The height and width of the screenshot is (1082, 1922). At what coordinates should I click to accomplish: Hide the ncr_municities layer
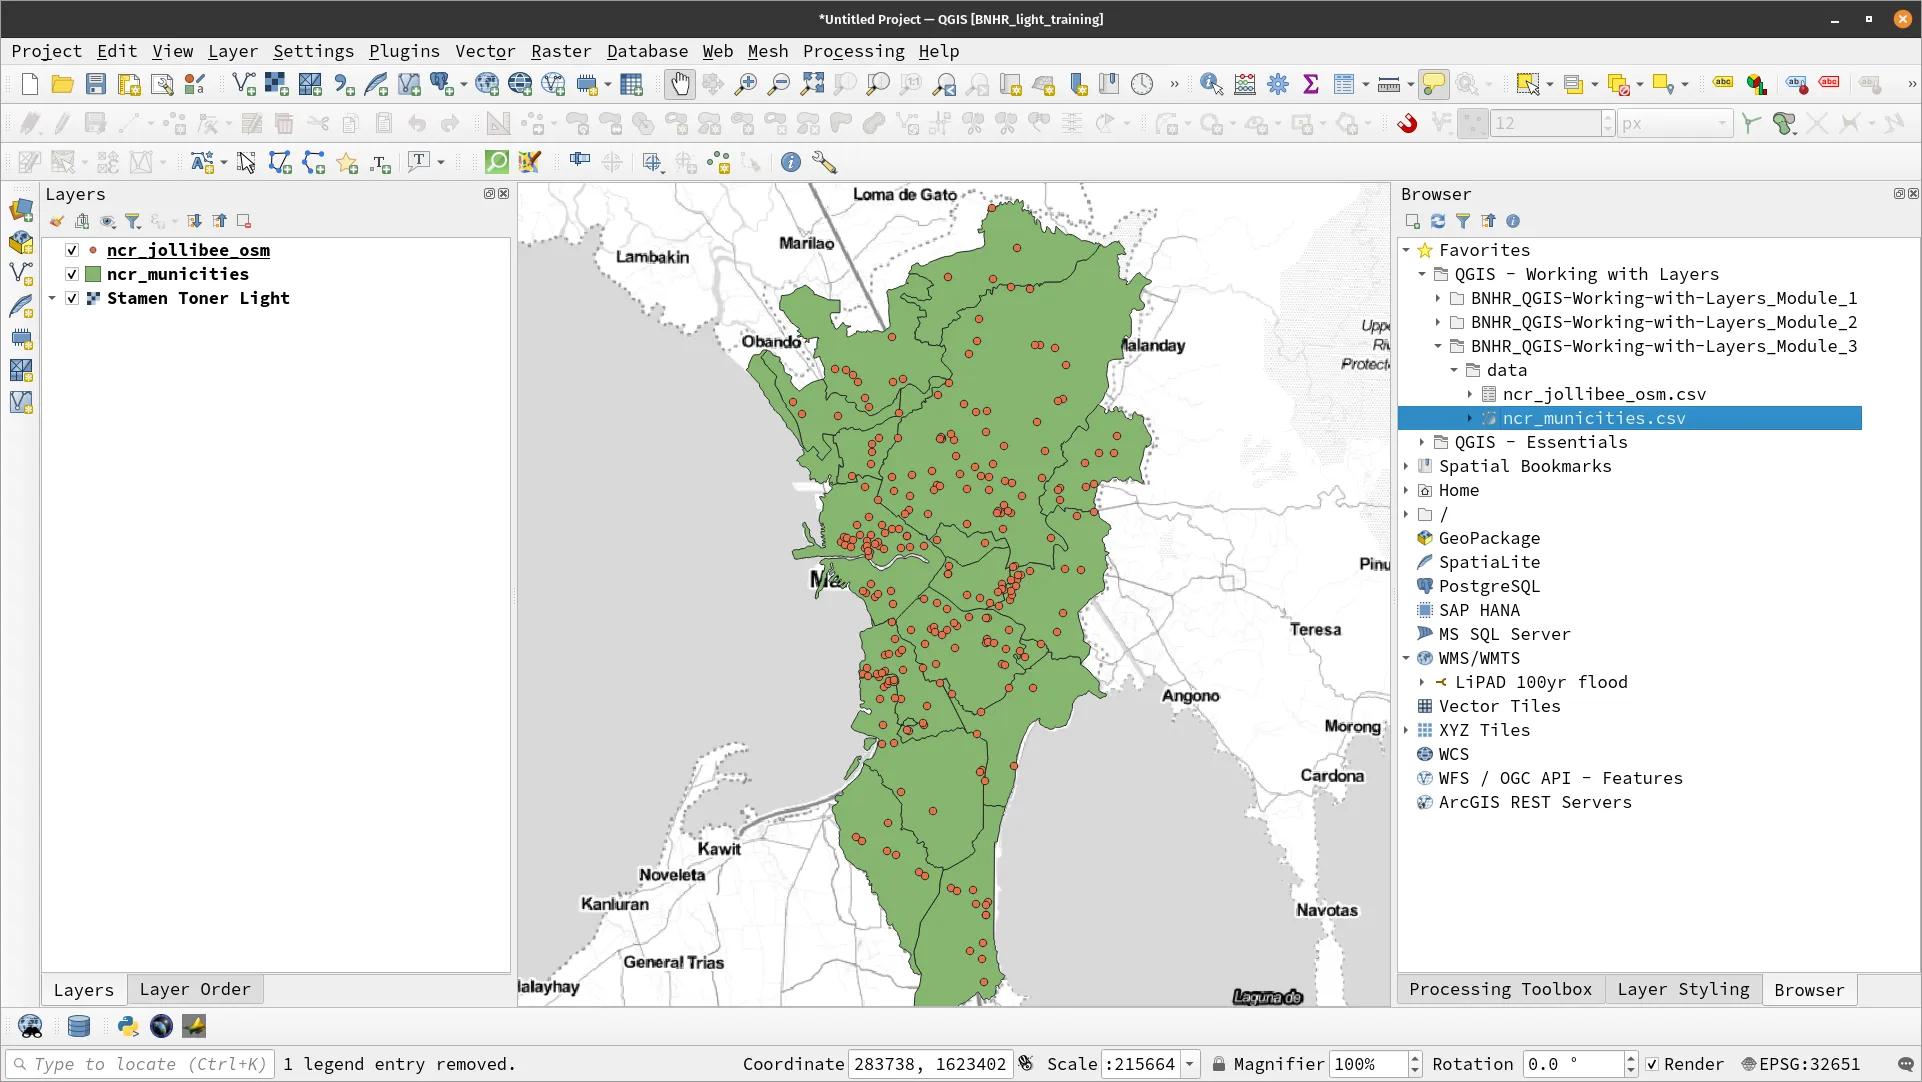click(71, 274)
